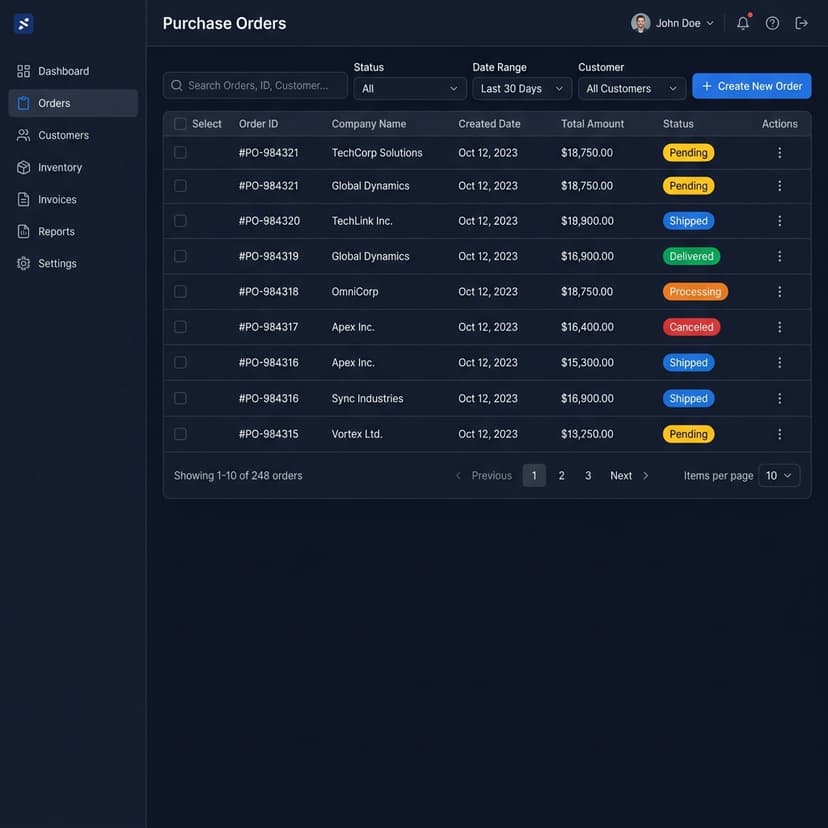Open the Dashboard grid icon
This screenshot has height=828, width=828.
(x=23, y=71)
